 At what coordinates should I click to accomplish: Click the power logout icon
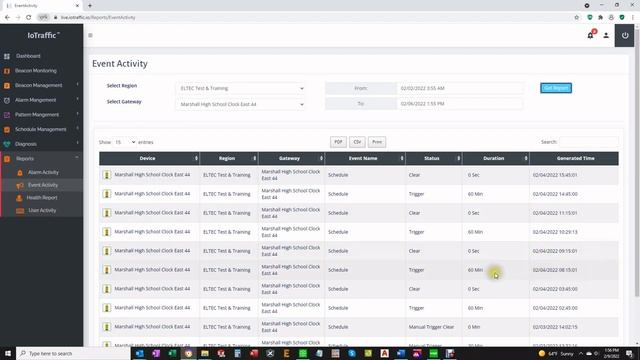[625, 36]
